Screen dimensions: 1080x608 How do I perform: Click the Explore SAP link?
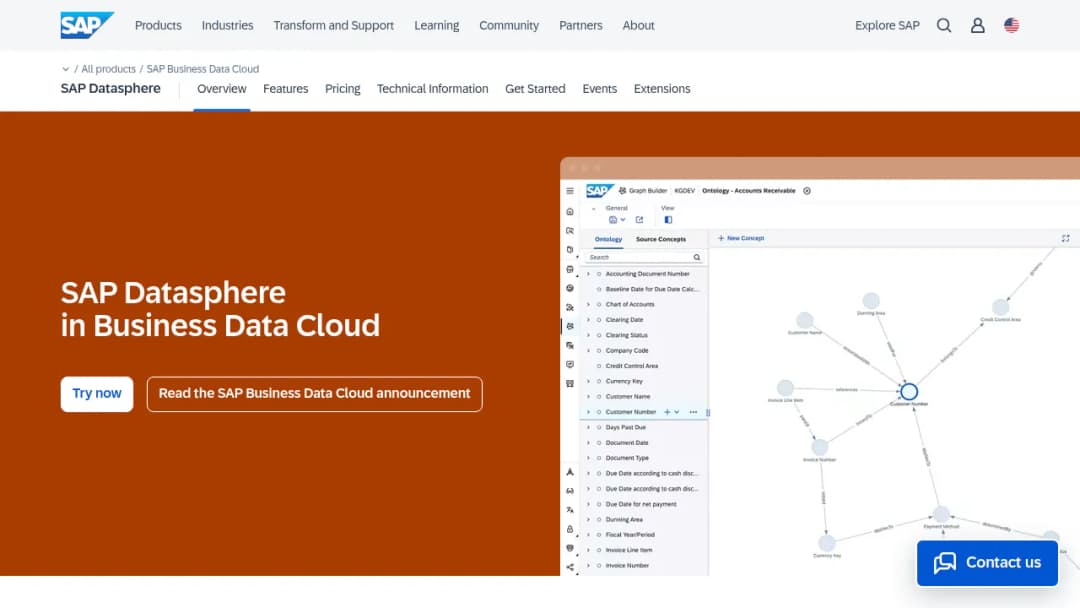887,25
